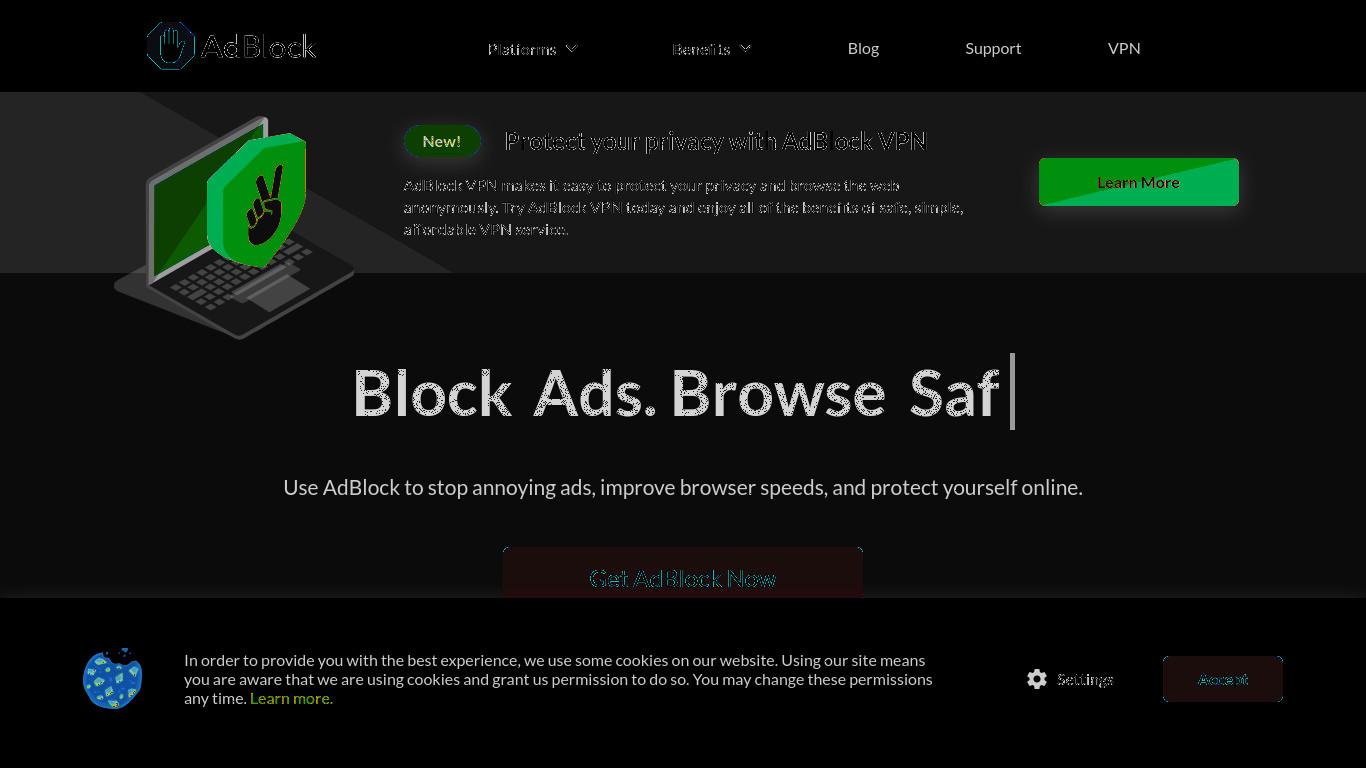Accept the cookies
Image resolution: width=1366 pixels, height=768 pixels.
pyautogui.click(x=1223, y=679)
